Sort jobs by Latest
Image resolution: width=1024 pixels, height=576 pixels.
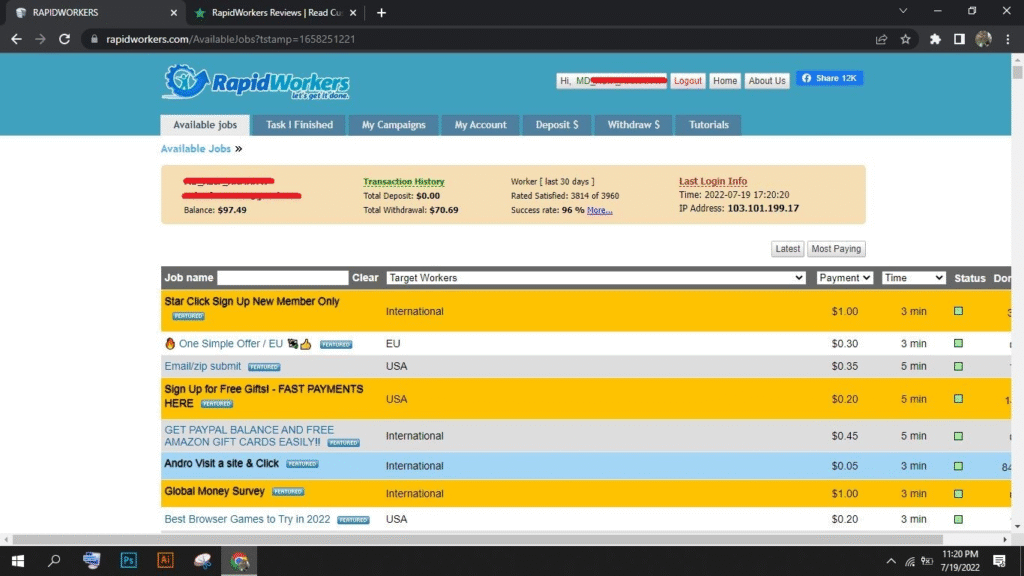787,249
